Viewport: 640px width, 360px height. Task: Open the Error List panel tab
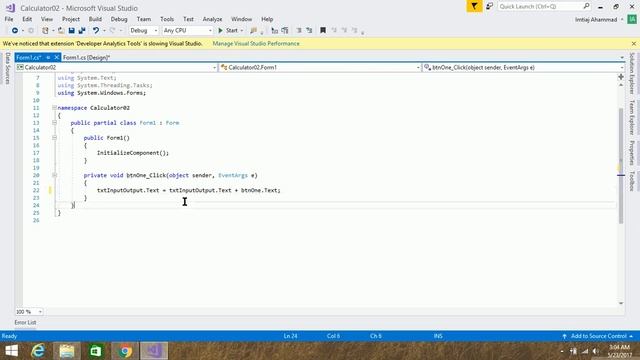pyautogui.click(x=25, y=322)
